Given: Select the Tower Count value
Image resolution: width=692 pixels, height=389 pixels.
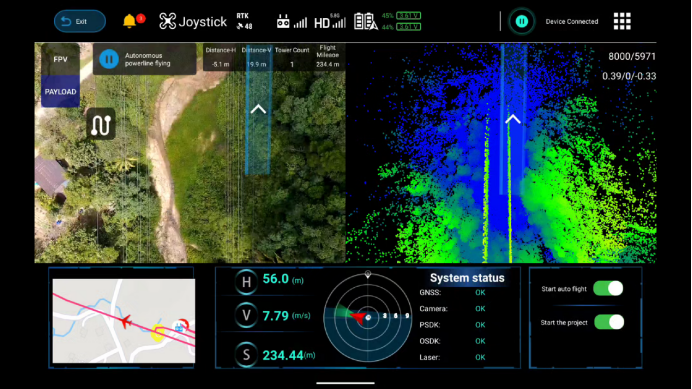Looking at the screenshot, I should 292,64.
